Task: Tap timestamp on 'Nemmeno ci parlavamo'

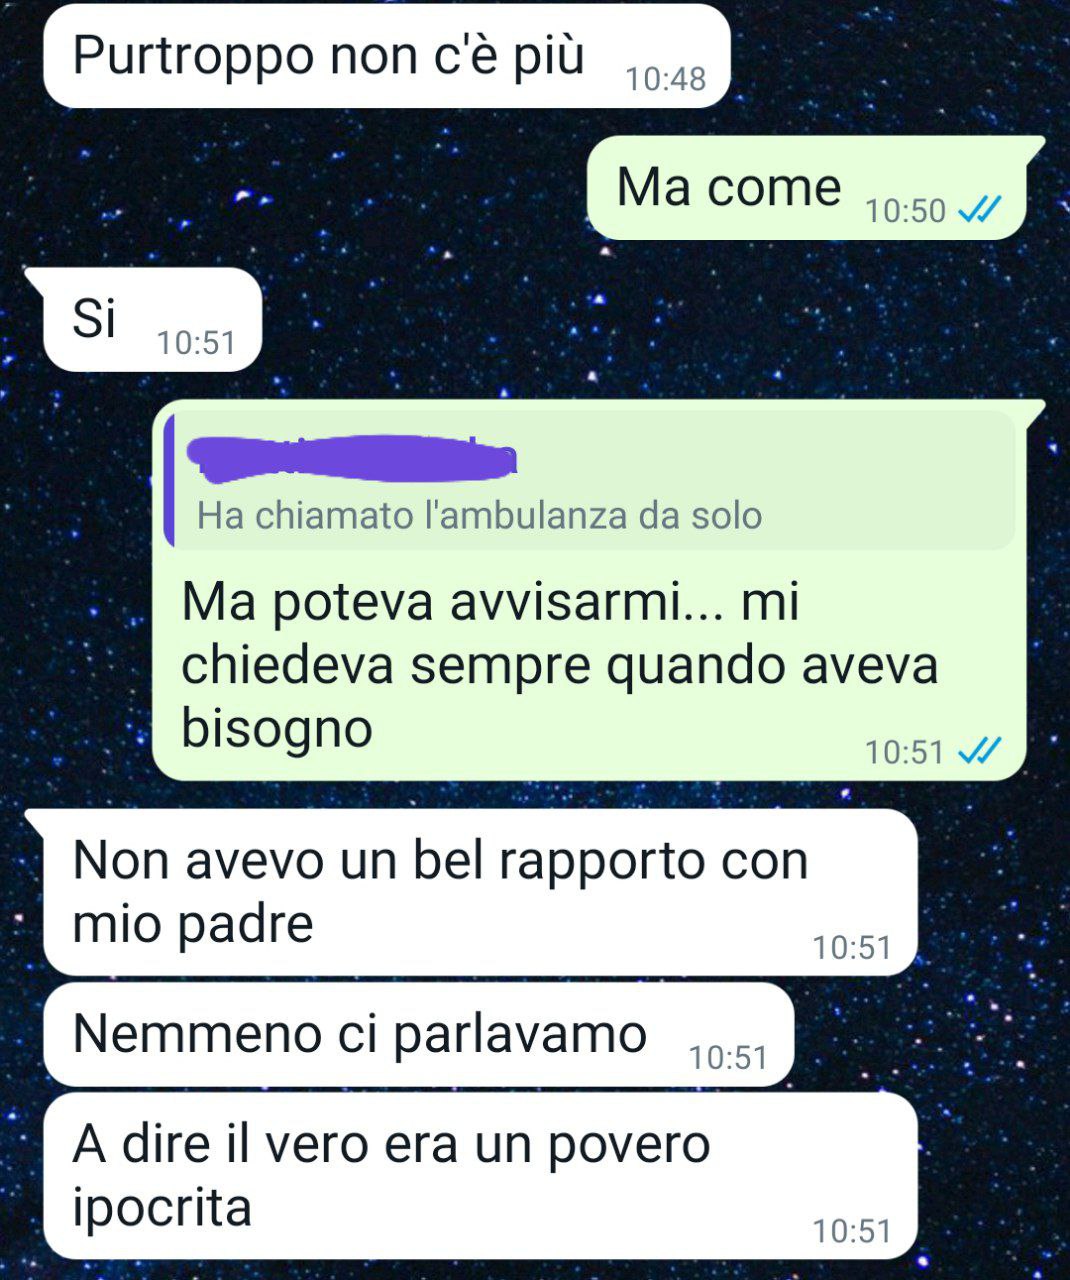Action: click(x=728, y=1057)
